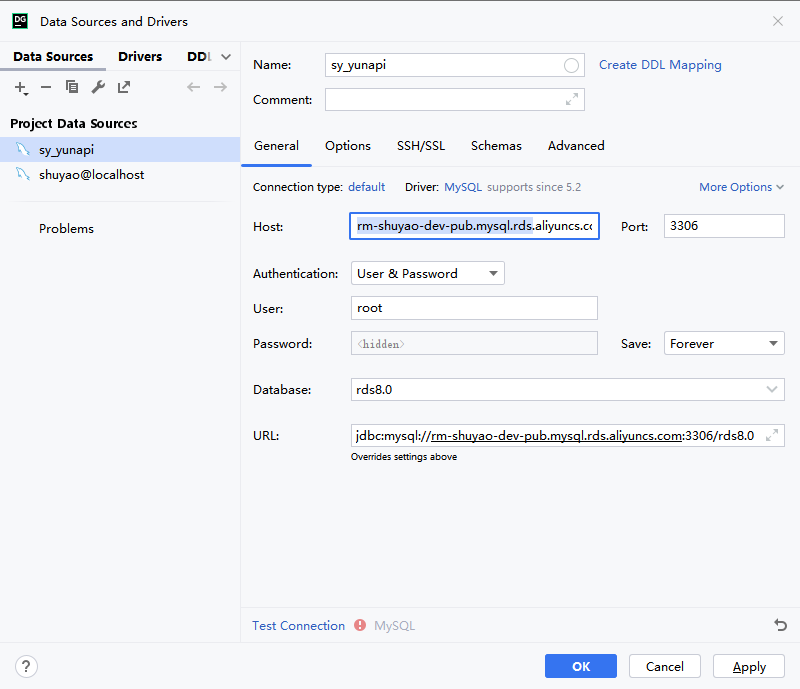Image resolution: width=800 pixels, height=689 pixels.
Task: Click Create DDL Mapping link
Action: coord(660,65)
